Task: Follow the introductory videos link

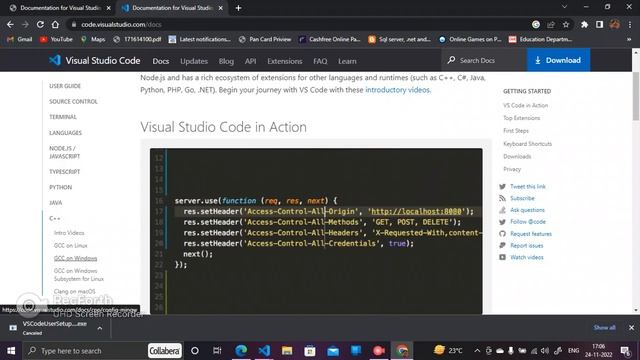Action: coord(397,90)
